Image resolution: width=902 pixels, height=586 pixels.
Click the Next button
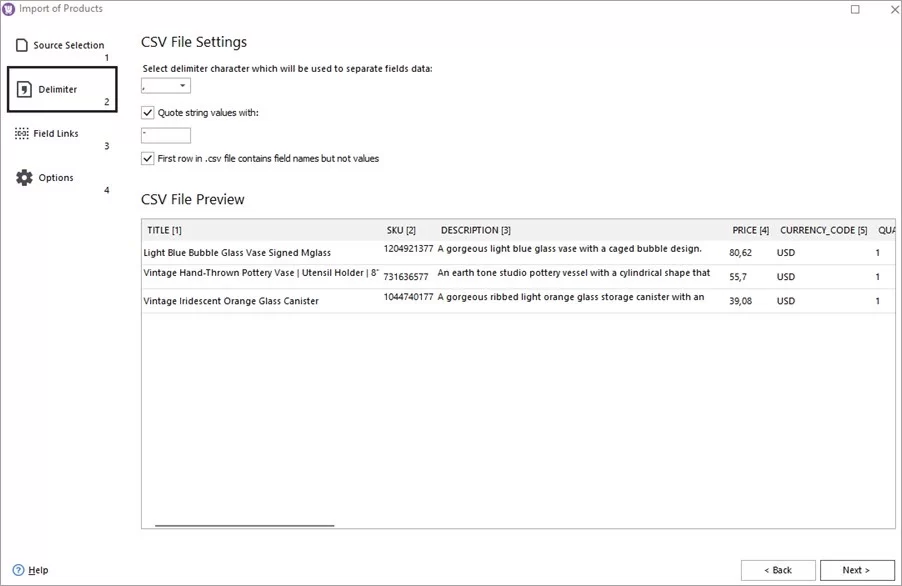(856, 569)
